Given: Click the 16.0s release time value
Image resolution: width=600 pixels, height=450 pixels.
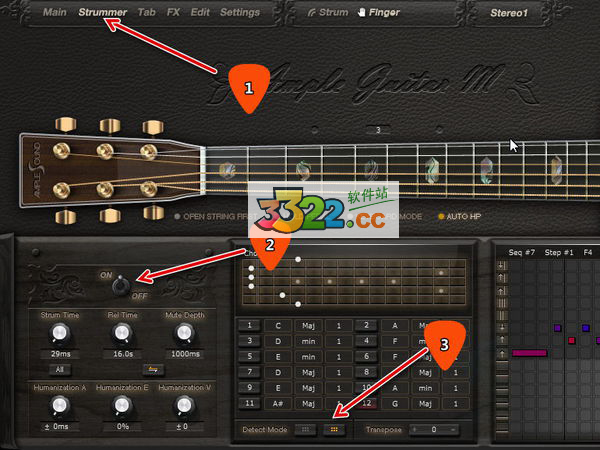Looking at the screenshot, I should coord(123,354).
